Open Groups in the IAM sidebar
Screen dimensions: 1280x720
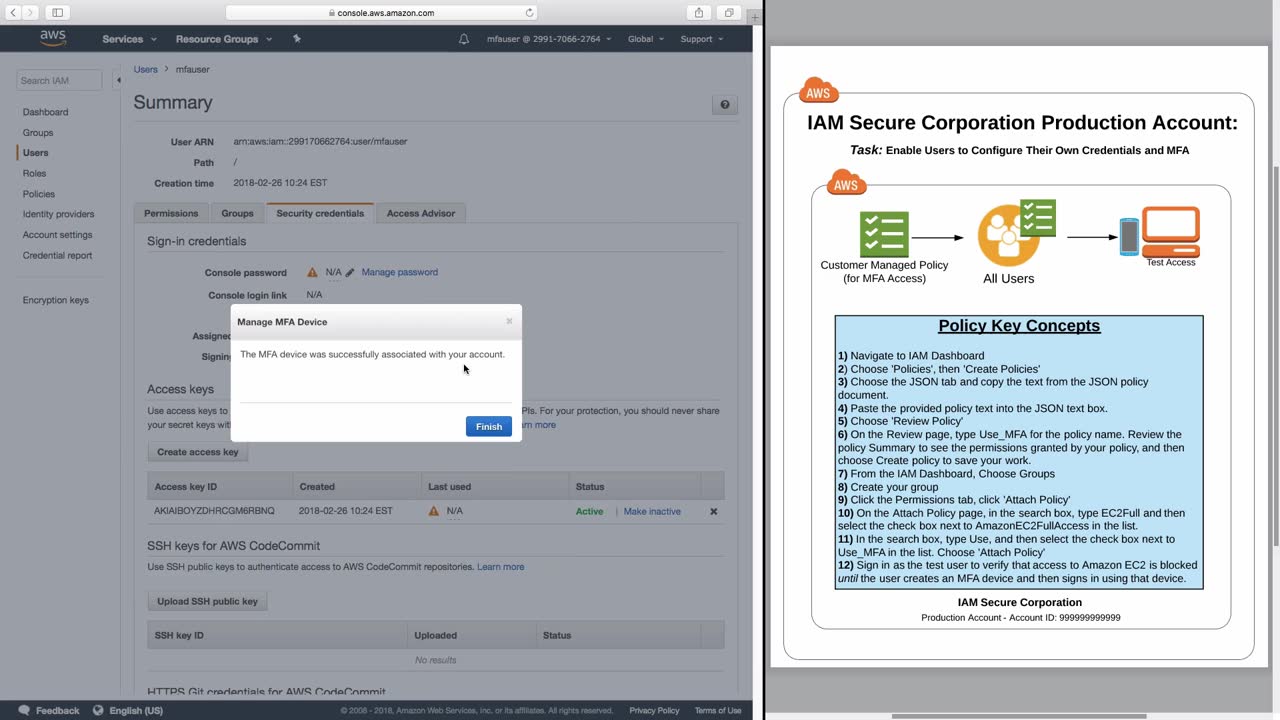tap(38, 132)
